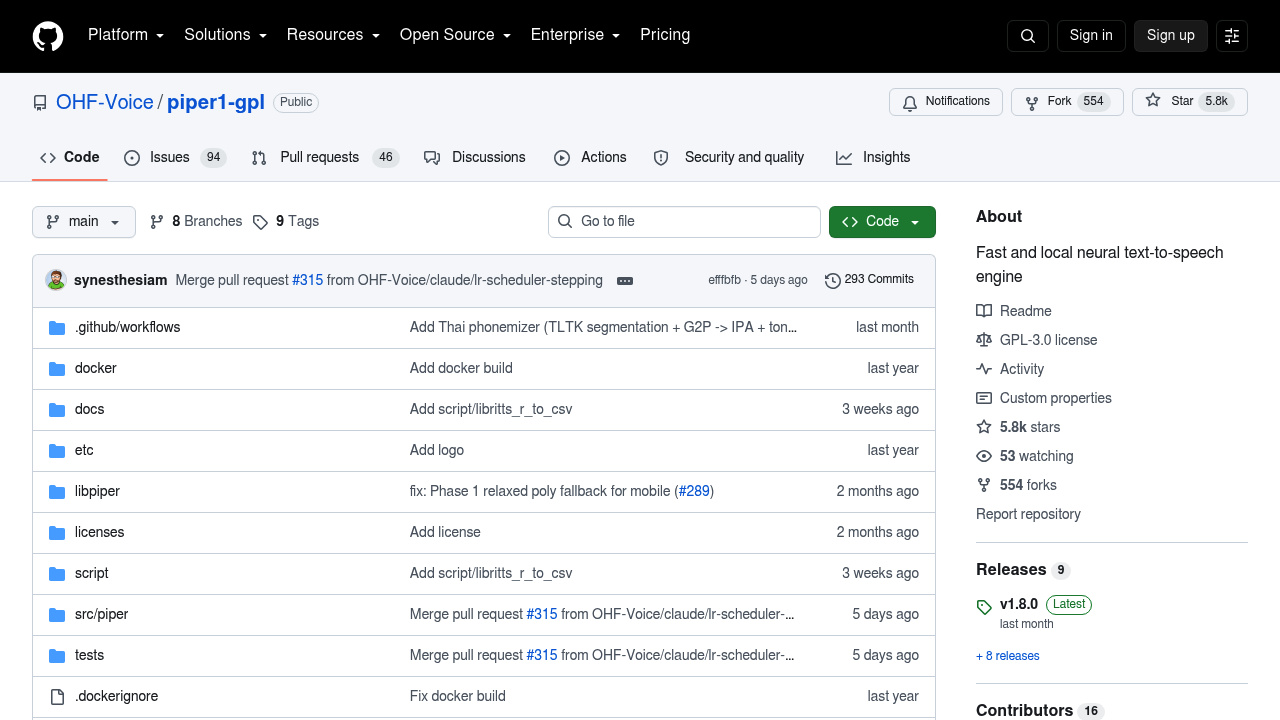Expand the Open Source menu
Image resolution: width=1280 pixels, height=720 pixels.
click(x=455, y=35)
